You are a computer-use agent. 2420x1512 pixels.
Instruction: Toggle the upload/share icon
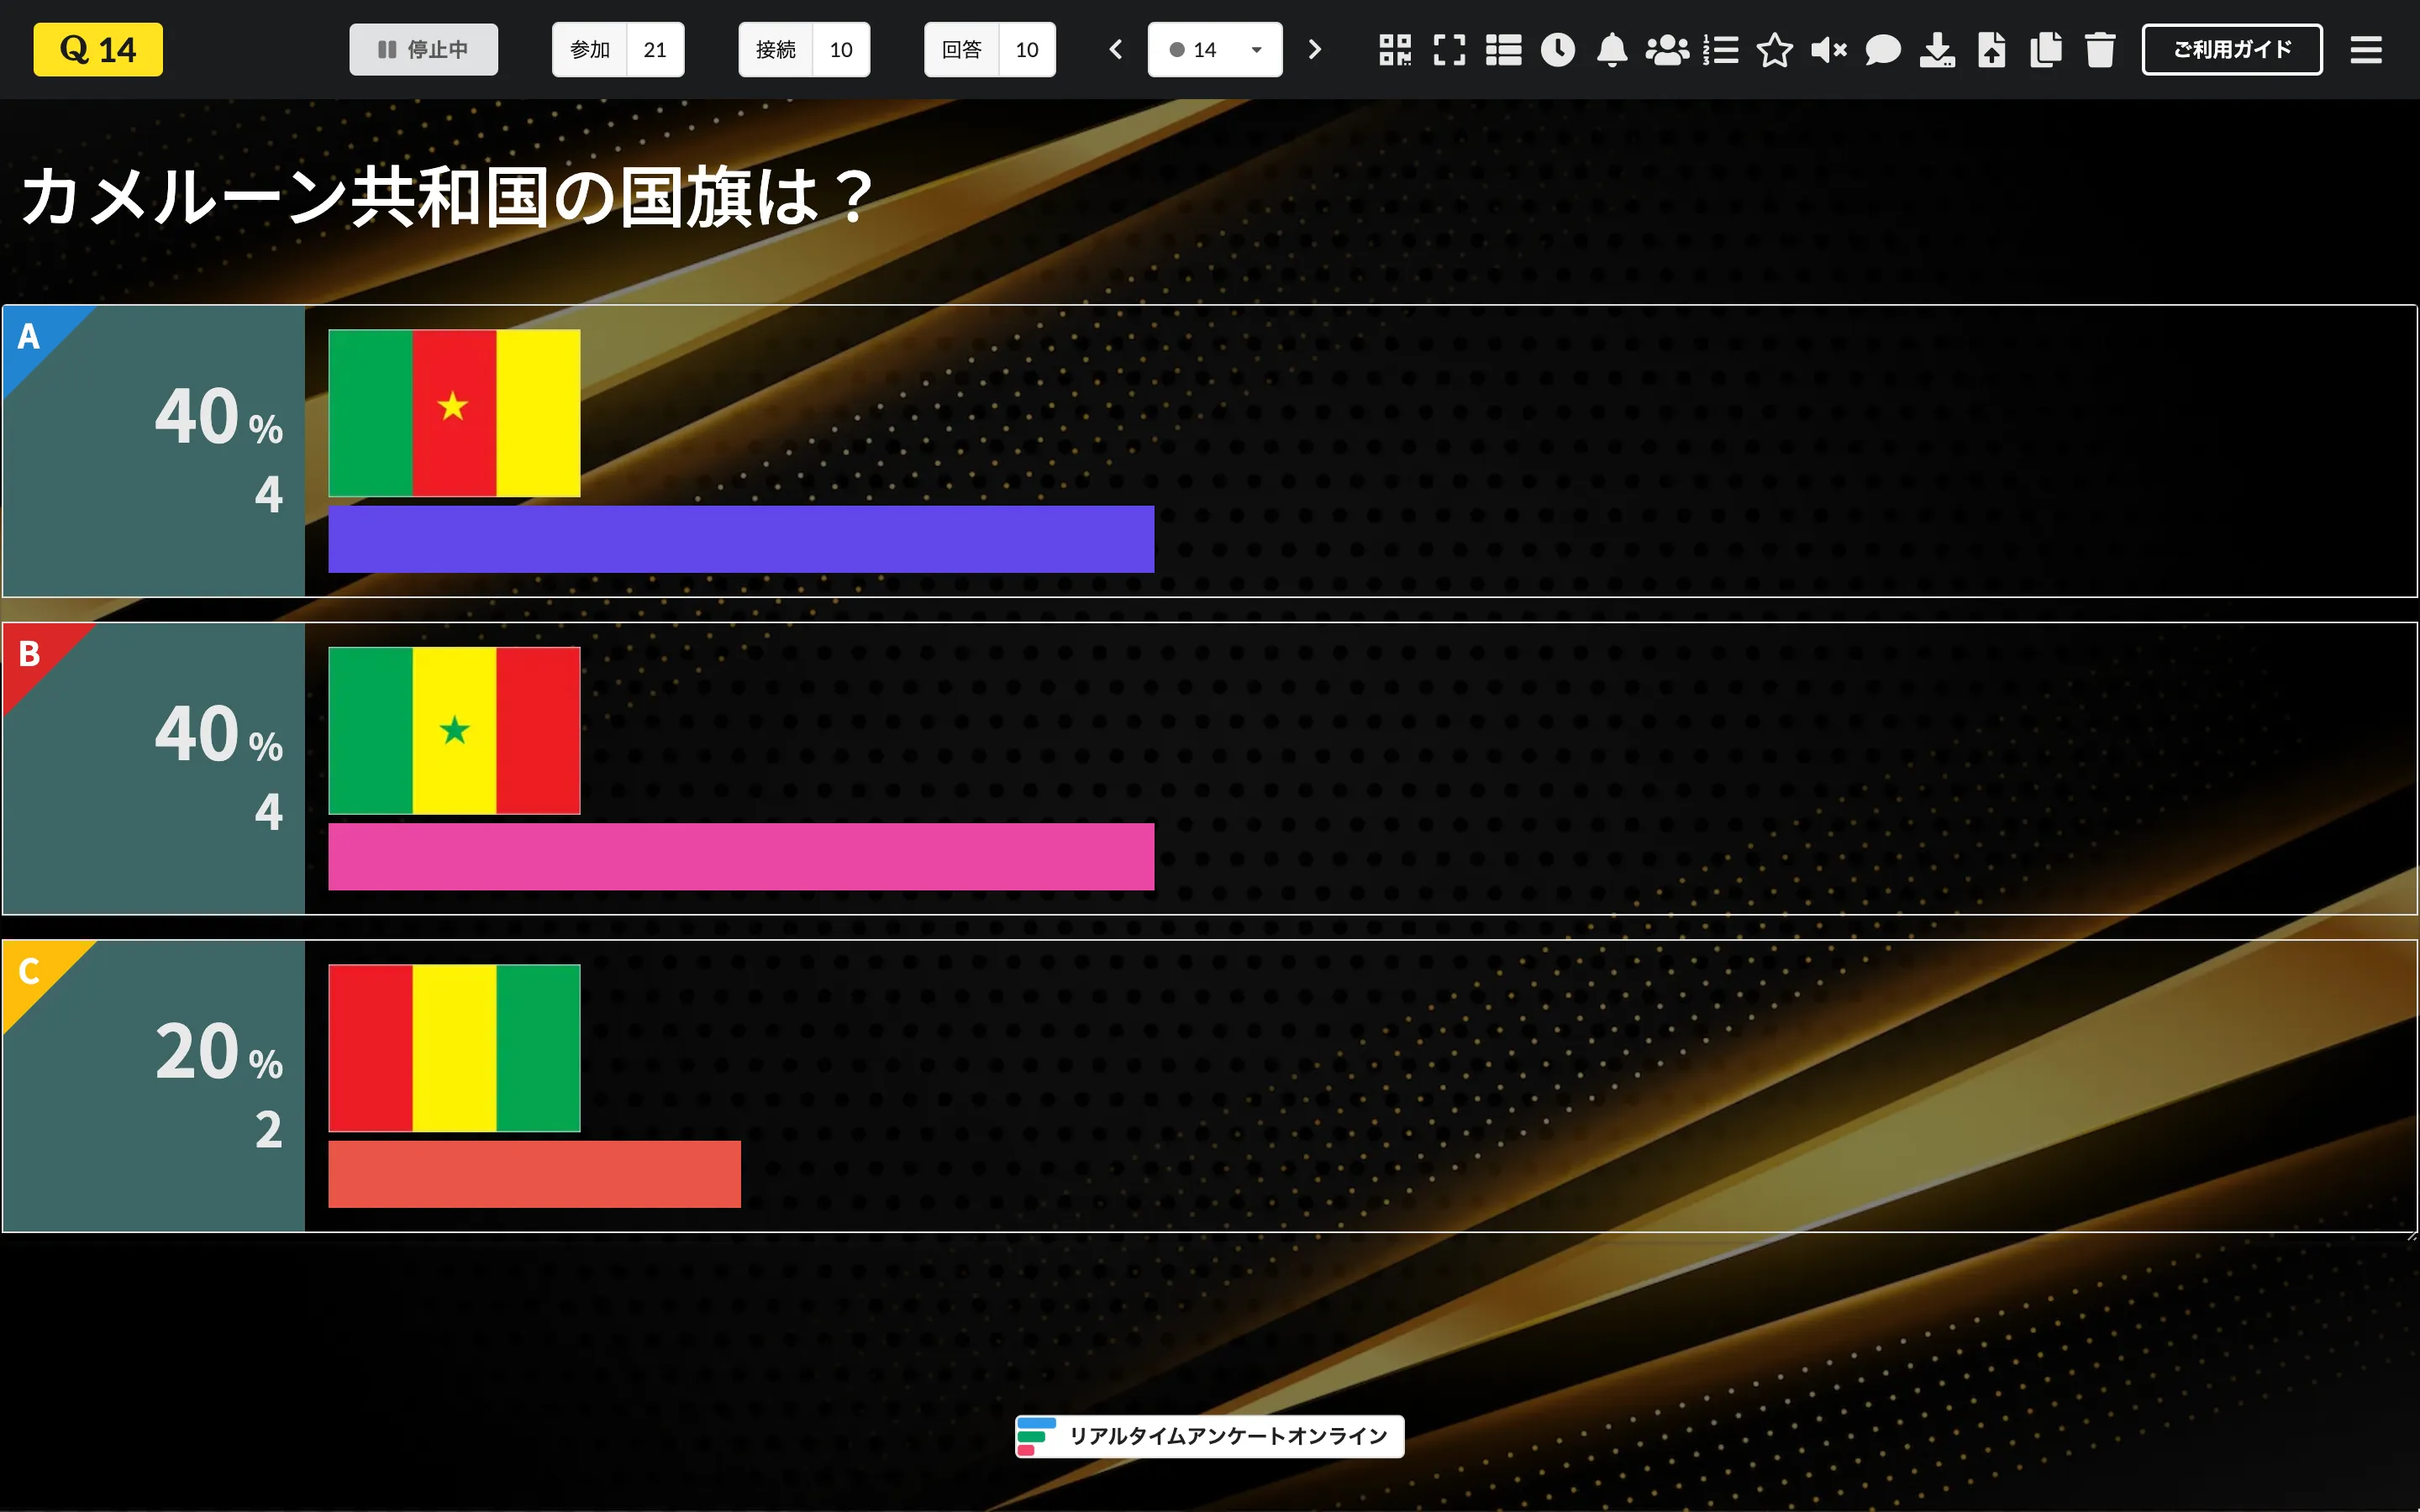[1990, 49]
